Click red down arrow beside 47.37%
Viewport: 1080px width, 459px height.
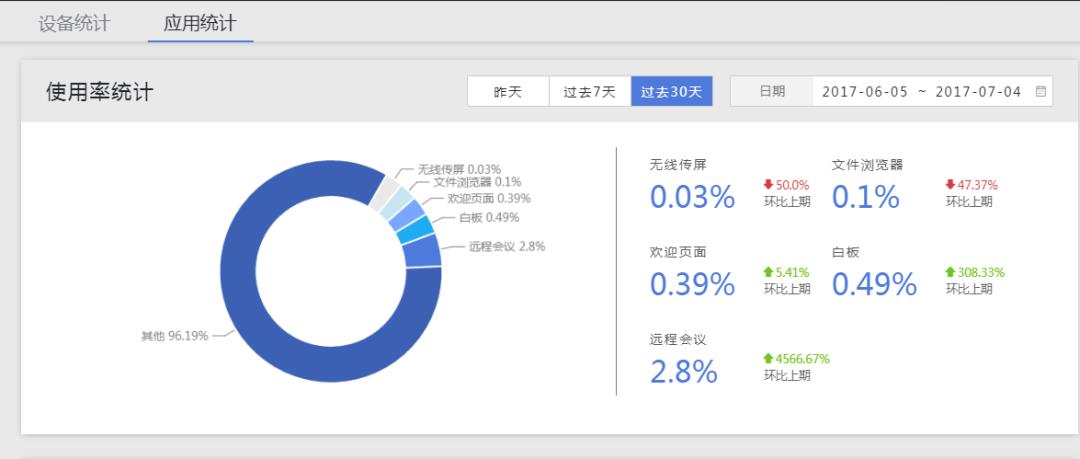pyautogui.click(x=950, y=185)
